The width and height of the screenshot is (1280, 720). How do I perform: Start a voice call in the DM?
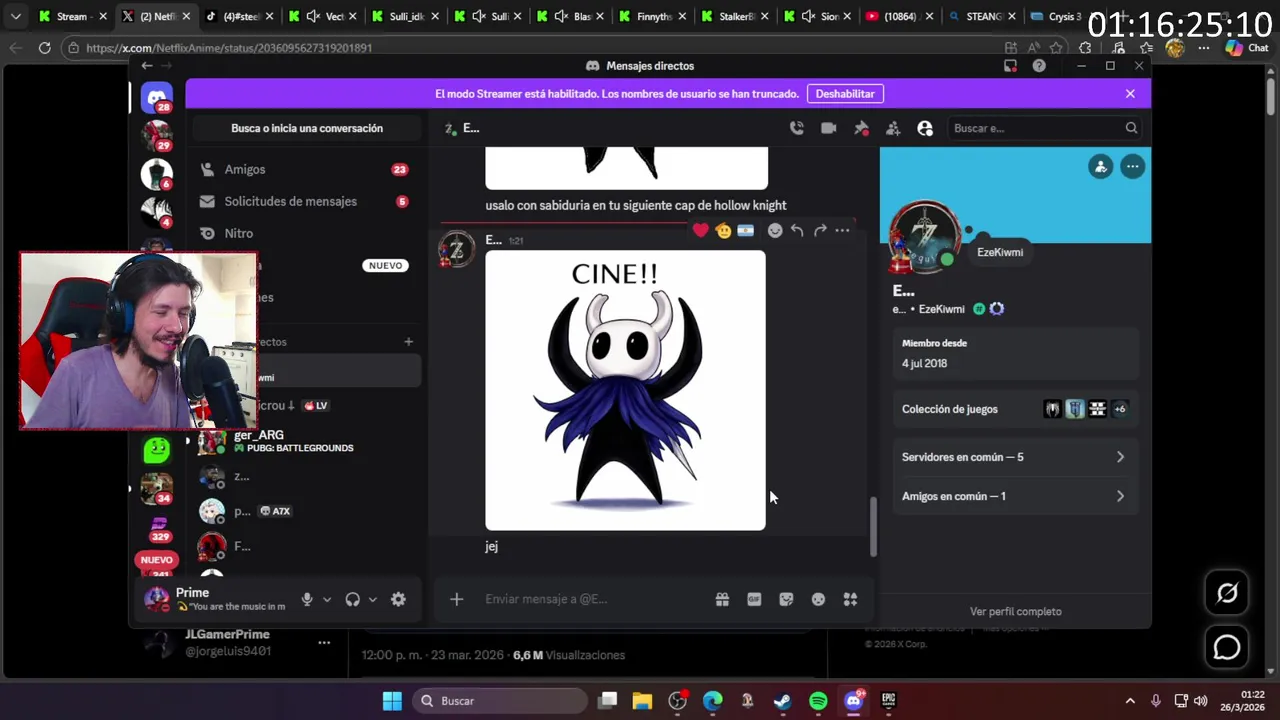pos(796,128)
